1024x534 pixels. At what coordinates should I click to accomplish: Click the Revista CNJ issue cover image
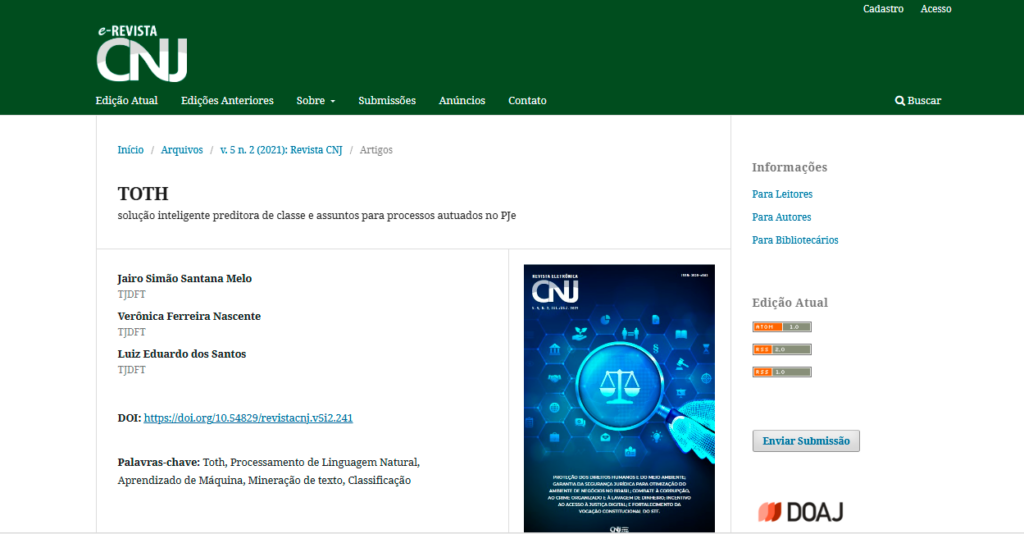(619, 398)
